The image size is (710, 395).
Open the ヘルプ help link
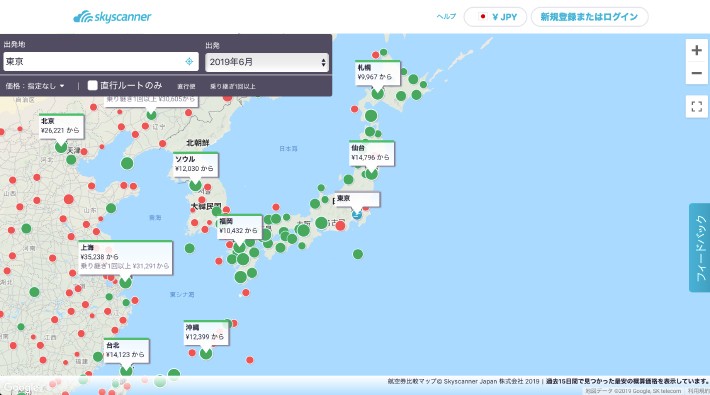[x=446, y=17]
